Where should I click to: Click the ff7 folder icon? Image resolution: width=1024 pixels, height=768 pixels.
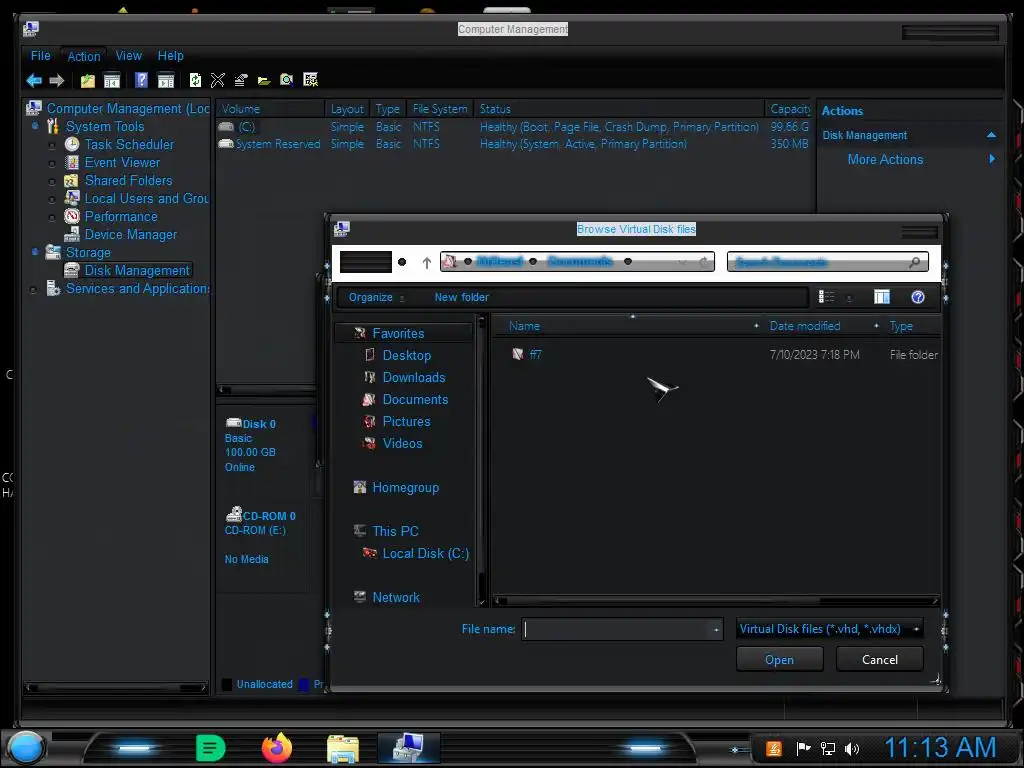pos(518,355)
